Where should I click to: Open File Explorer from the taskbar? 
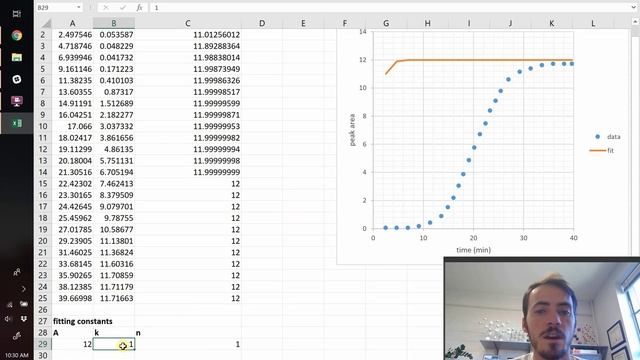17,58
